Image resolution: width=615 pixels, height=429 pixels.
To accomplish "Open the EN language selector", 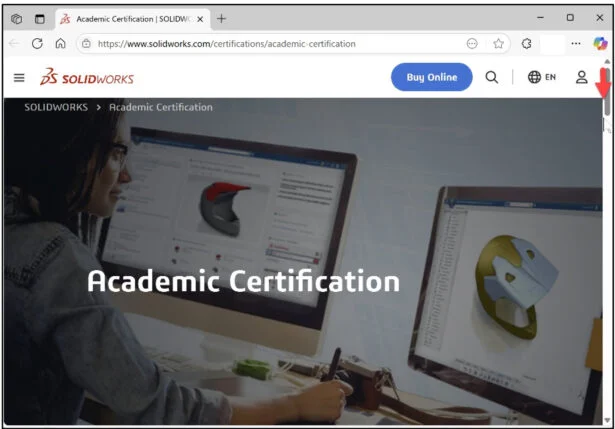I will (x=542, y=77).
